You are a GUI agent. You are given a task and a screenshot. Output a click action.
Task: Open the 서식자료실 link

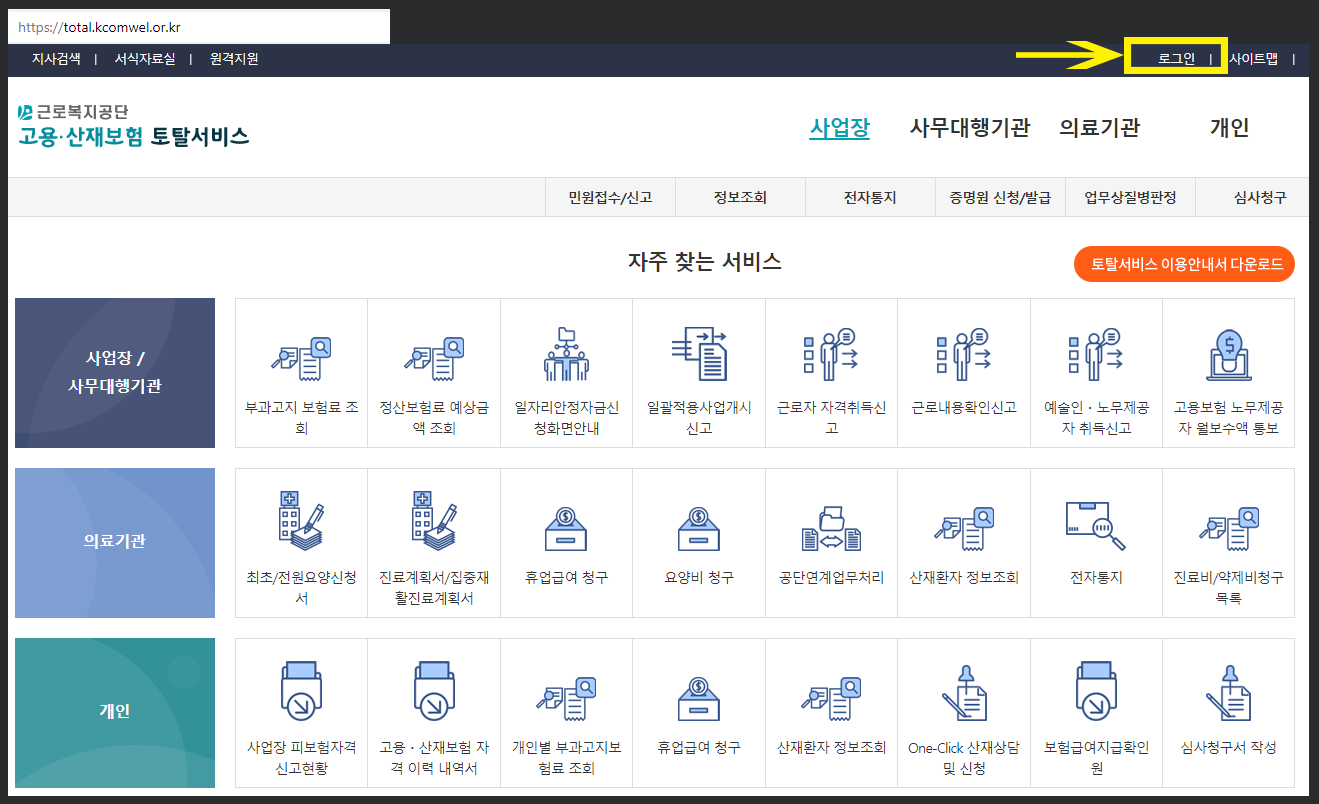[x=145, y=59]
